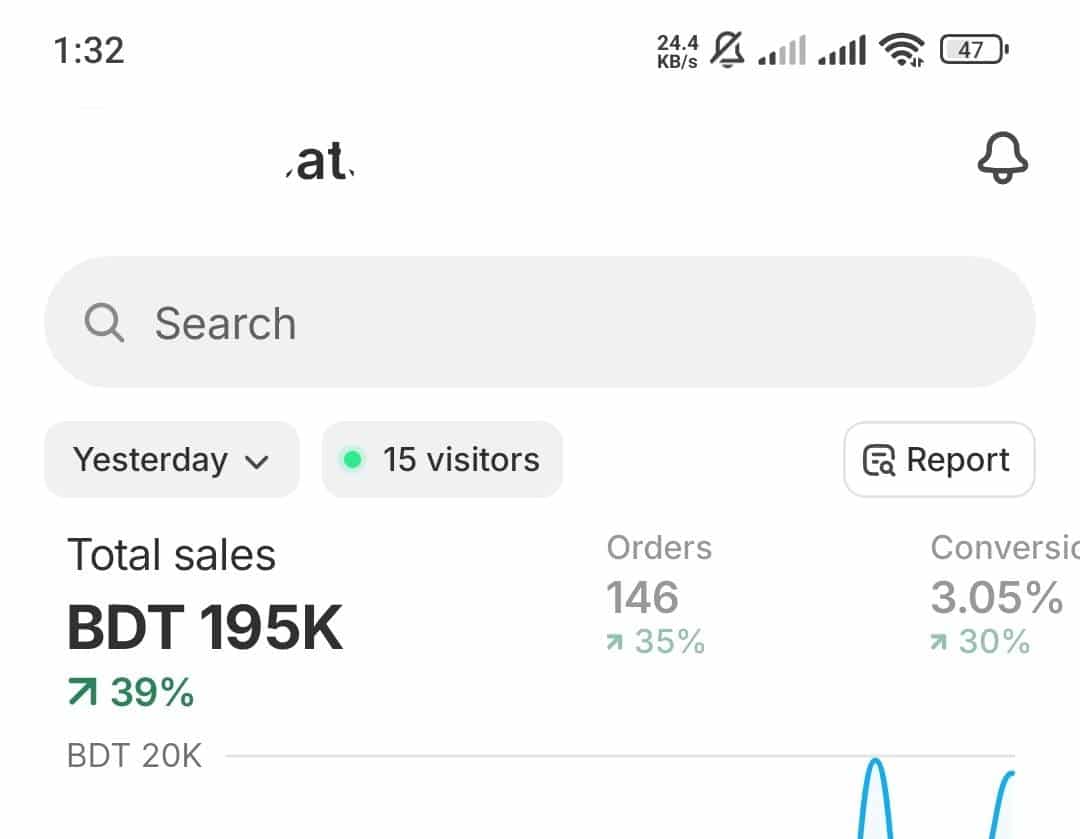This screenshot has height=839, width=1080.
Task: Open the Yesterday date range dropdown
Action: [x=172, y=459]
